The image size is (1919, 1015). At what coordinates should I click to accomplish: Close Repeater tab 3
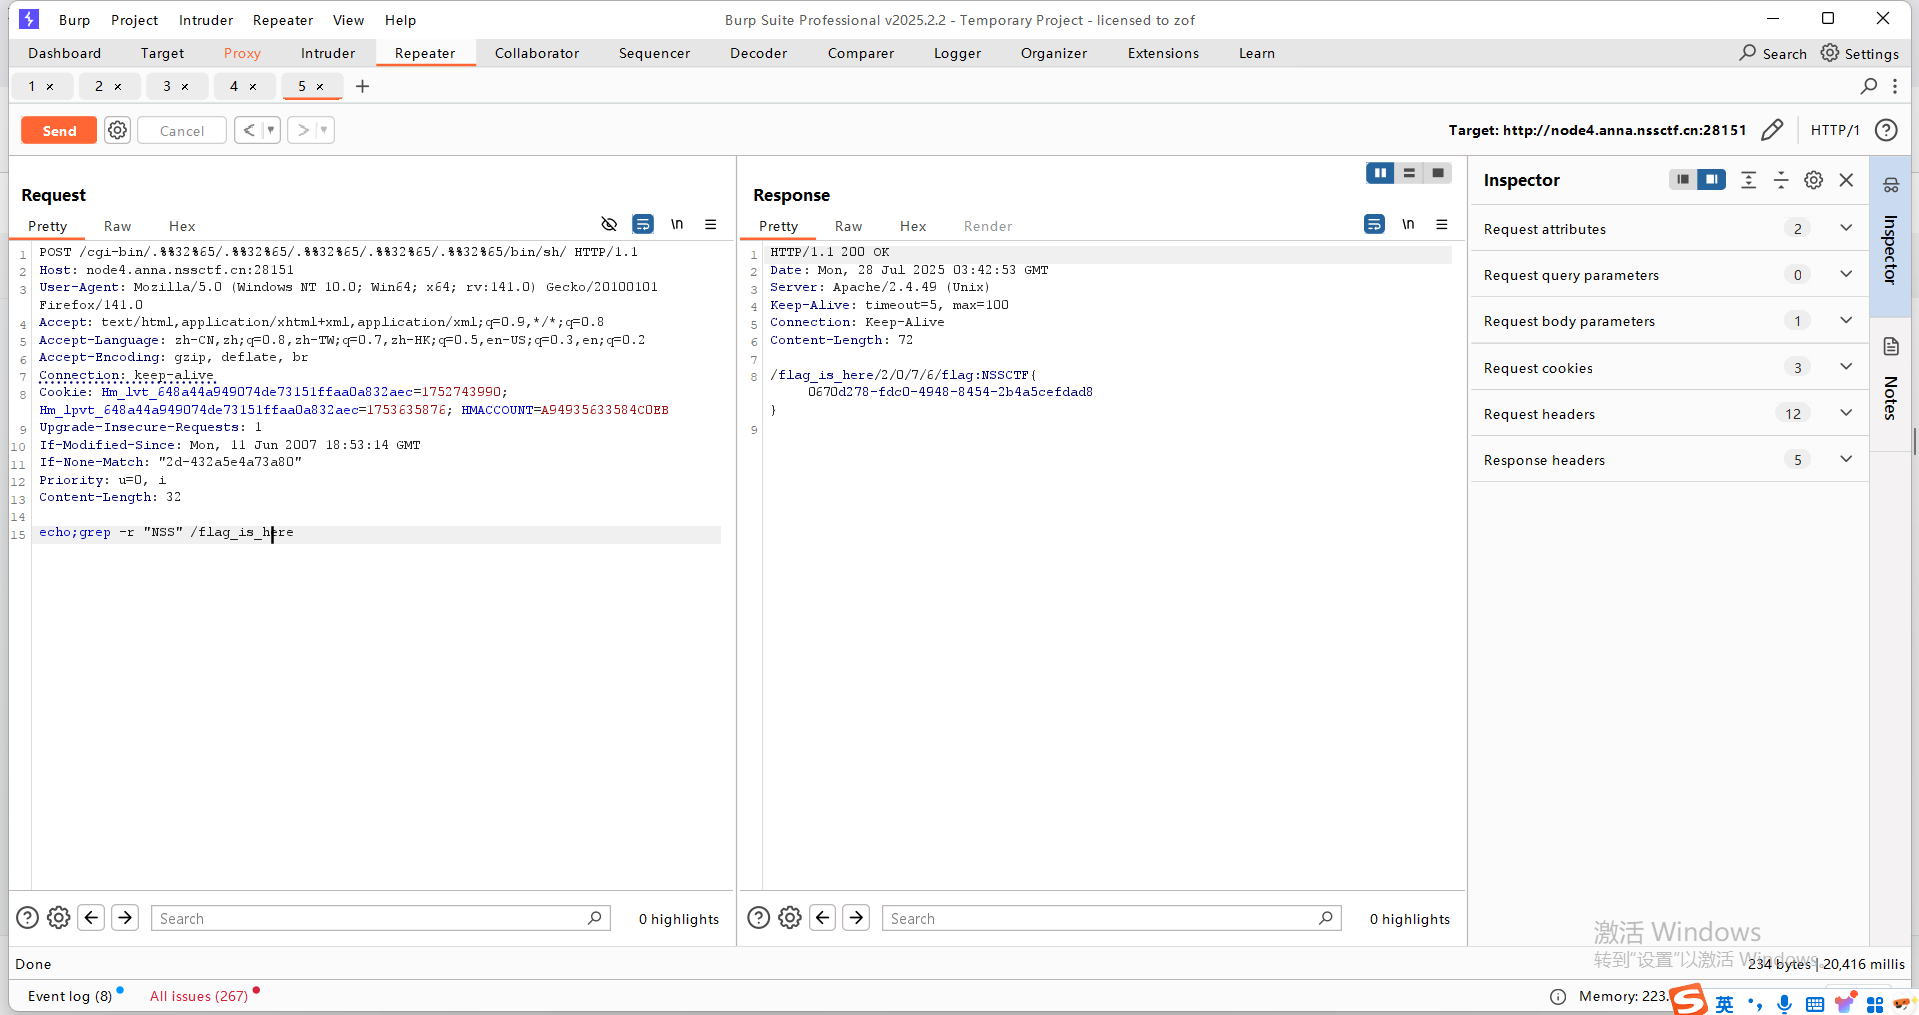(x=185, y=87)
